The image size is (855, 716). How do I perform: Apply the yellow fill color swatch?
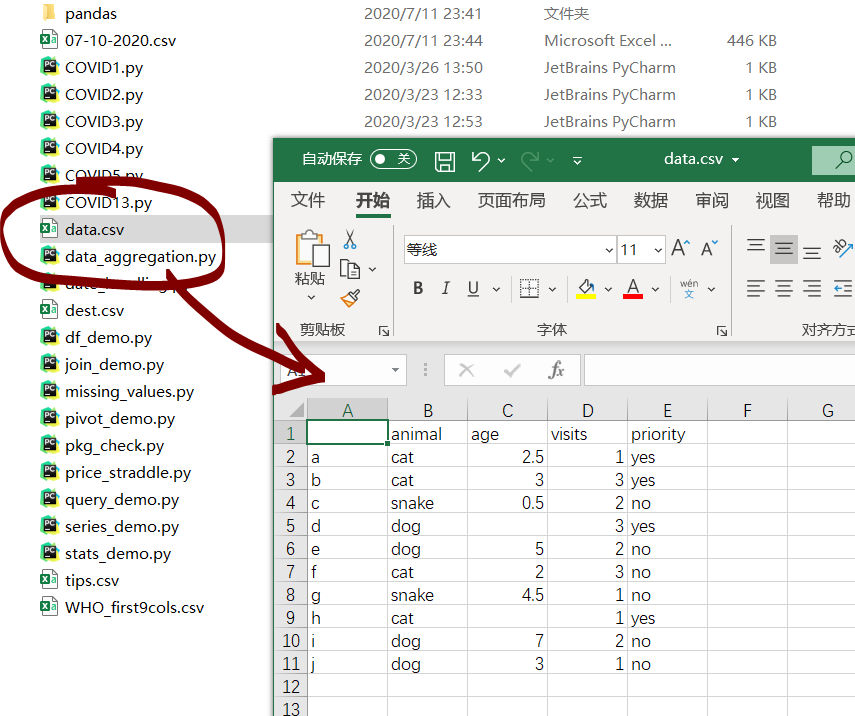click(x=586, y=289)
